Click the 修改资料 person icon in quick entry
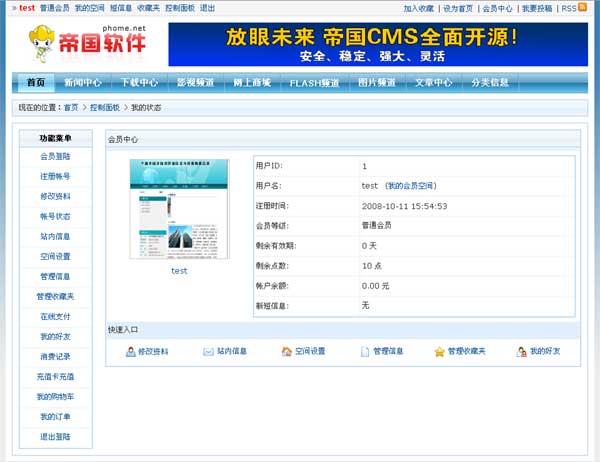 131,352
